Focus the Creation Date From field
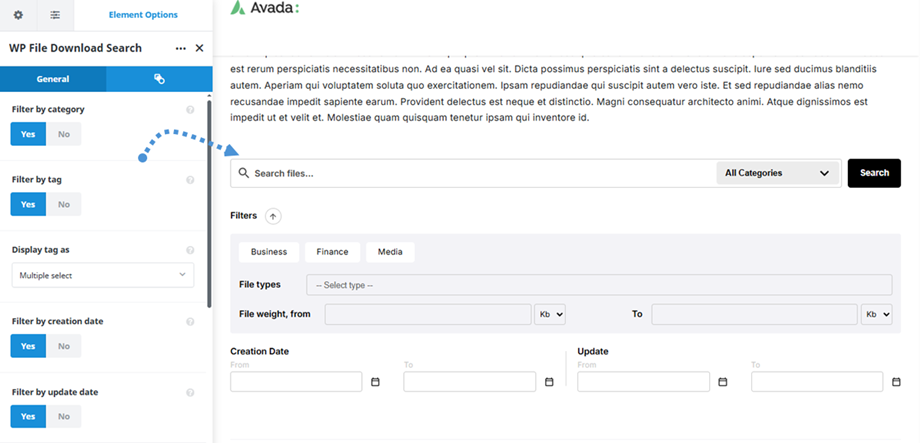 pos(296,381)
